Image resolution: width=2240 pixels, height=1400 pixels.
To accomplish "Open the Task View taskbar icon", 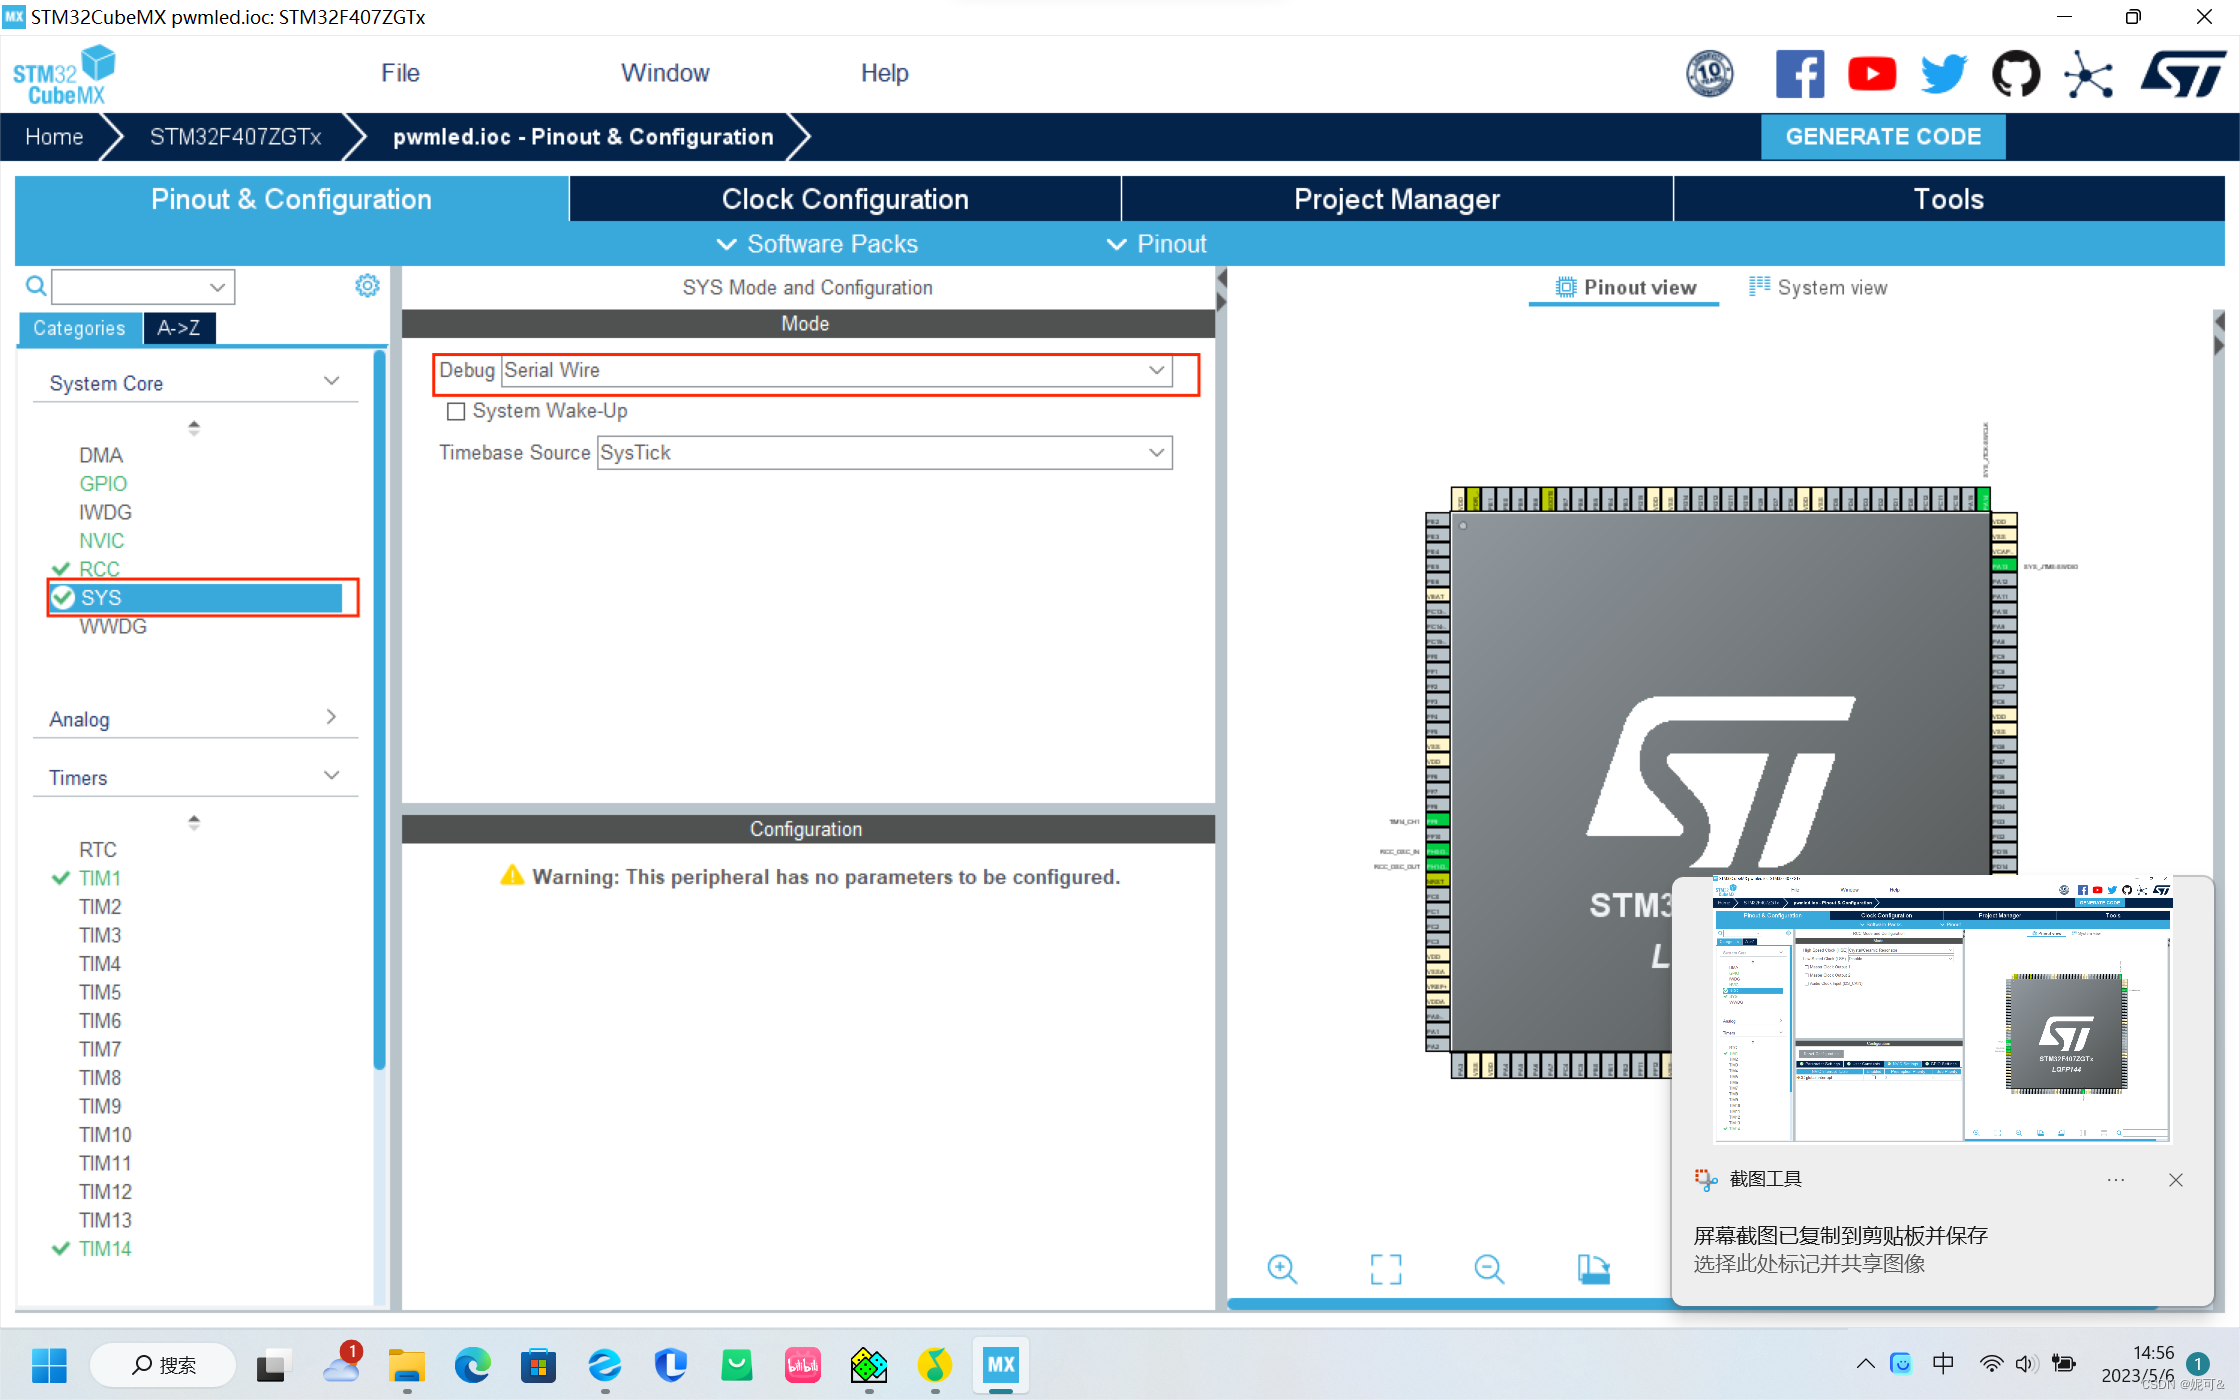I will click(273, 1365).
